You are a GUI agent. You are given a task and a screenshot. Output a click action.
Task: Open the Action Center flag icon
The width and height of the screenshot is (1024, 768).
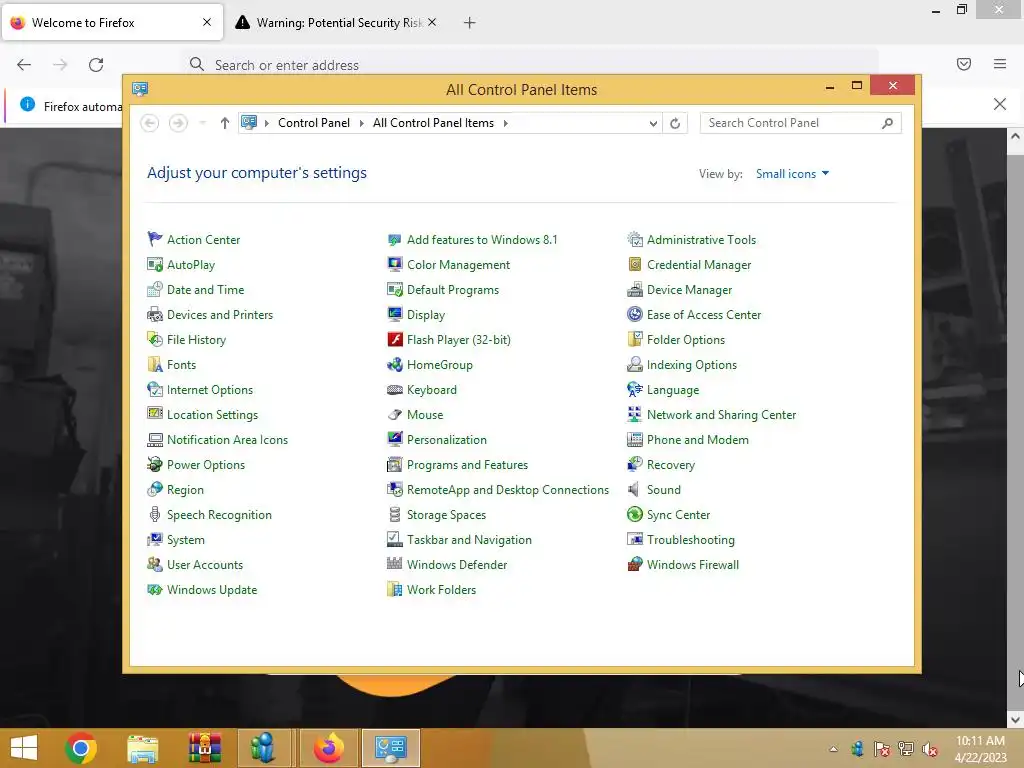pos(155,239)
